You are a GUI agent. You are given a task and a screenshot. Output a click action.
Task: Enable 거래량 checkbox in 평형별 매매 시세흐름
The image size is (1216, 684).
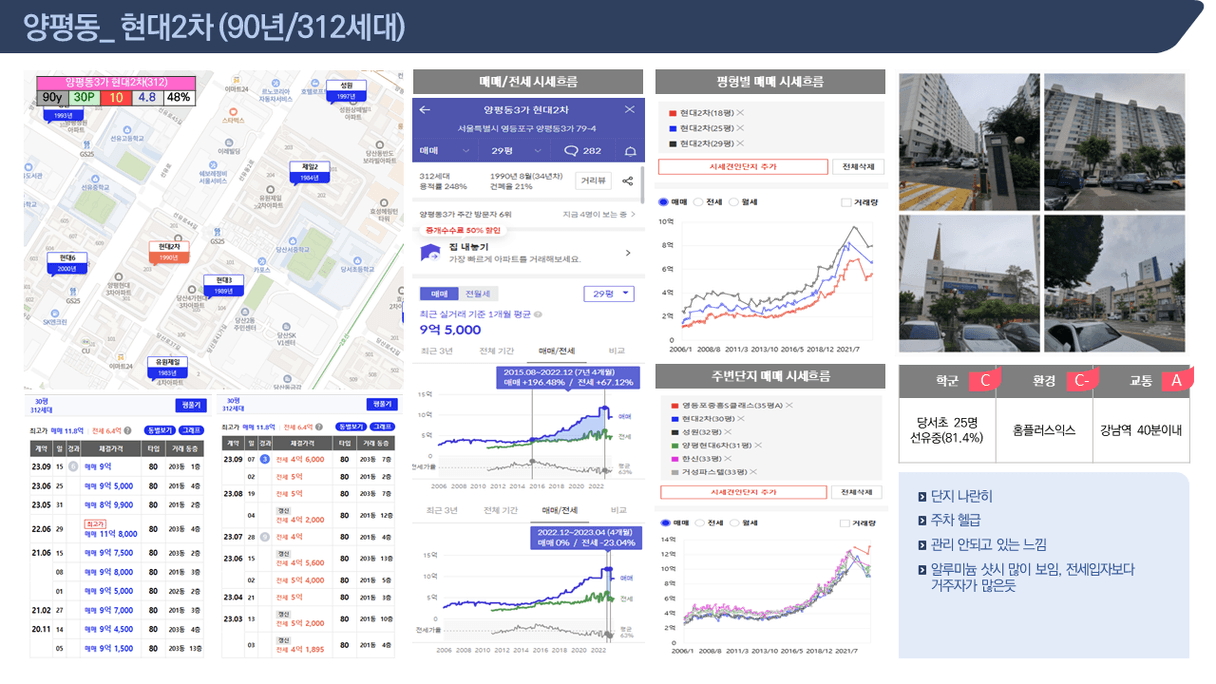(x=847, y=201)
